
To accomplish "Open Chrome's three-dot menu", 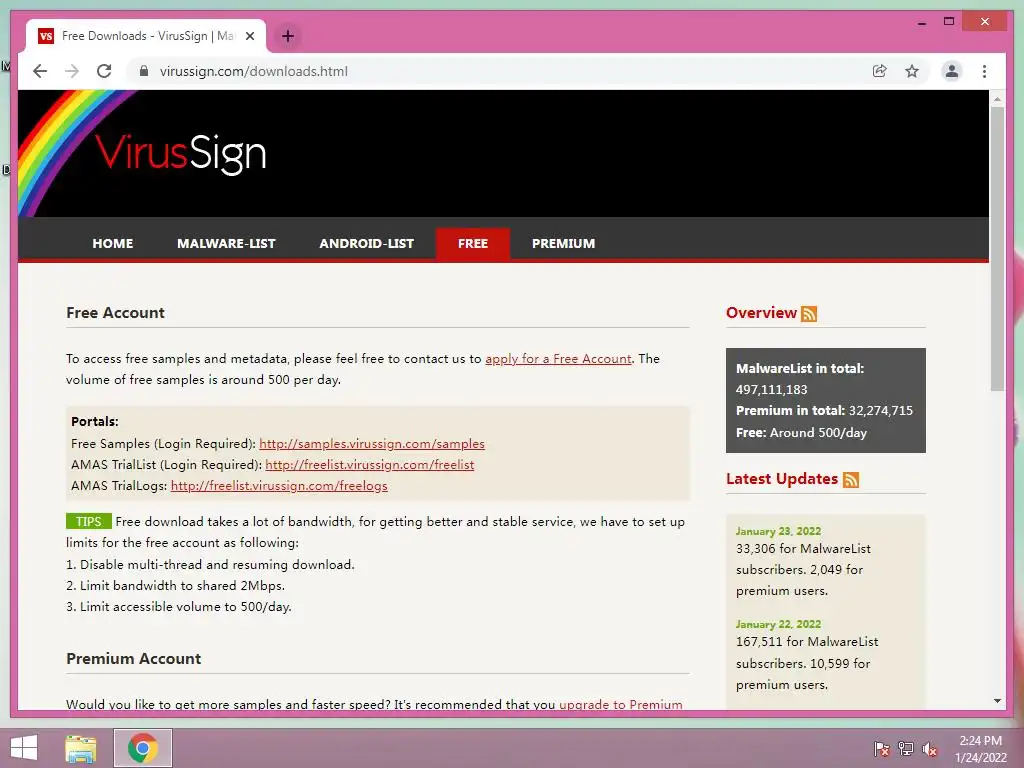I will (984, 71).
